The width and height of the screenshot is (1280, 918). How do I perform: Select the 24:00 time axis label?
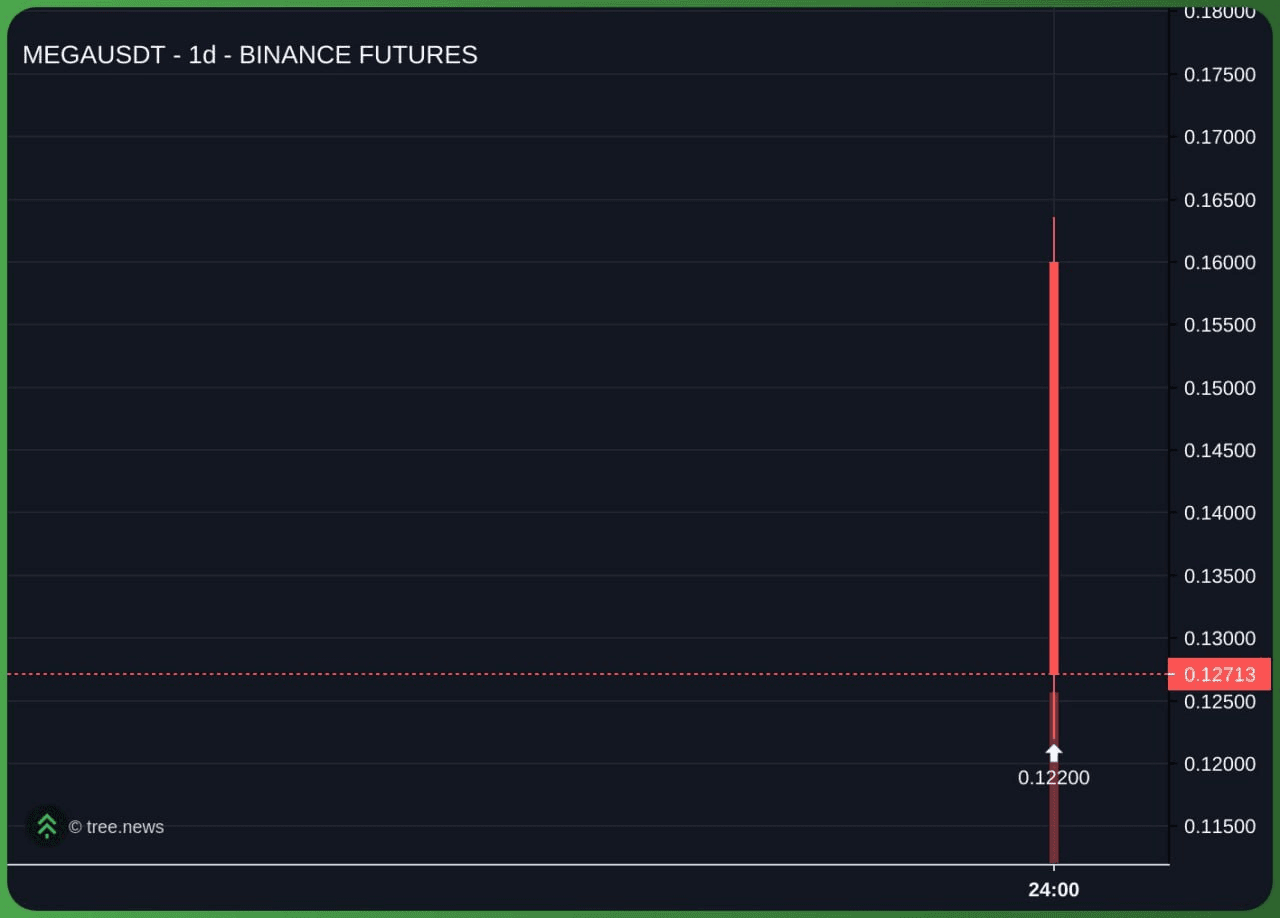tap(1054, 890)
